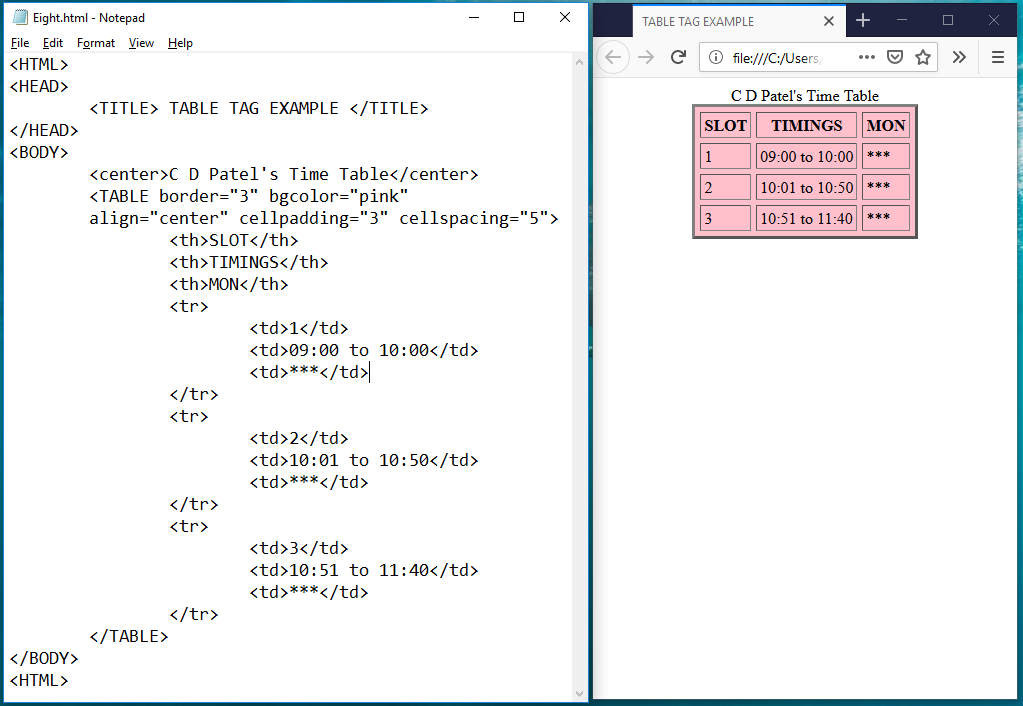
Task: Navigate back in Firefox
Action: [613, 57]
